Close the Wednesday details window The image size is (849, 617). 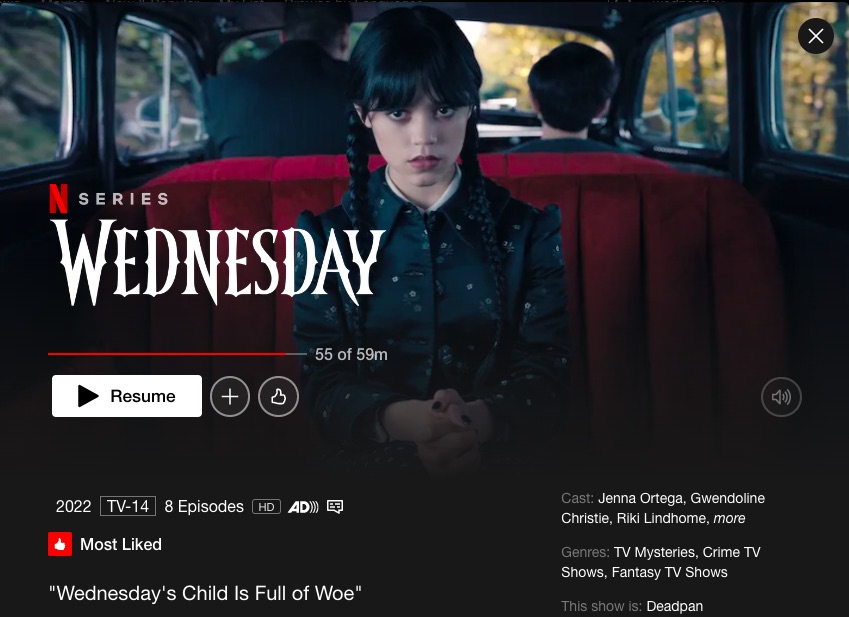click(815, 36)
